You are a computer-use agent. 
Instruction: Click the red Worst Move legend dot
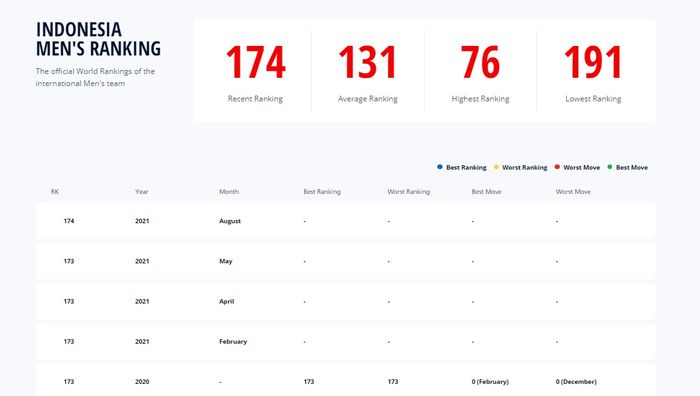557,167
